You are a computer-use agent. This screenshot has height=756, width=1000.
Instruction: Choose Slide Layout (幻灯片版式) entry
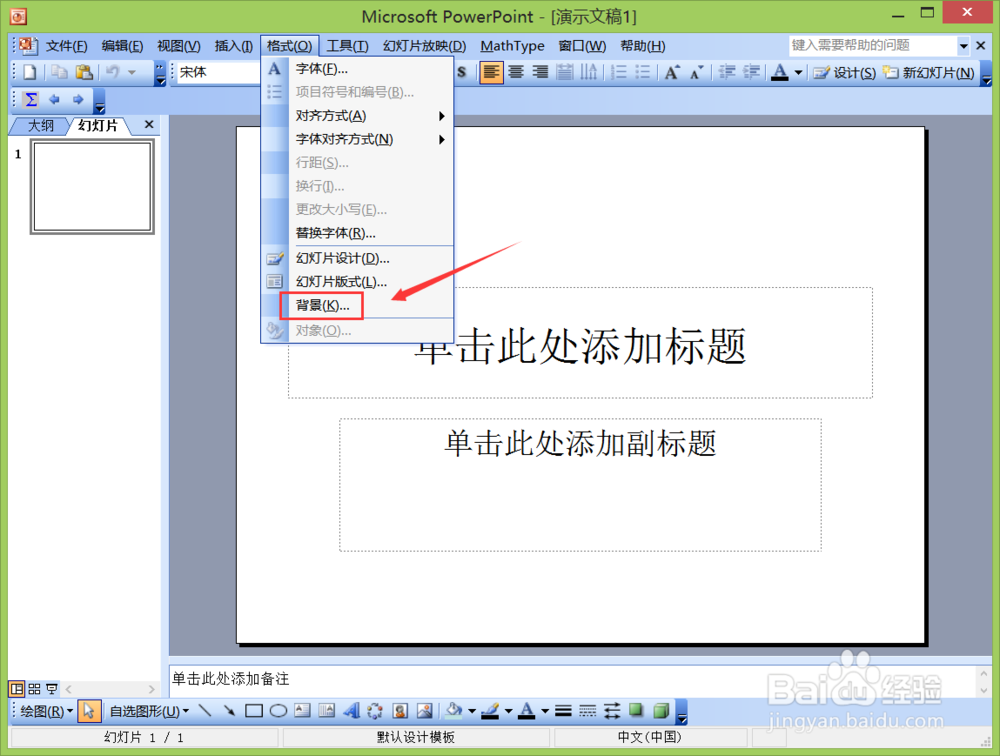click(x=357, y=281)
